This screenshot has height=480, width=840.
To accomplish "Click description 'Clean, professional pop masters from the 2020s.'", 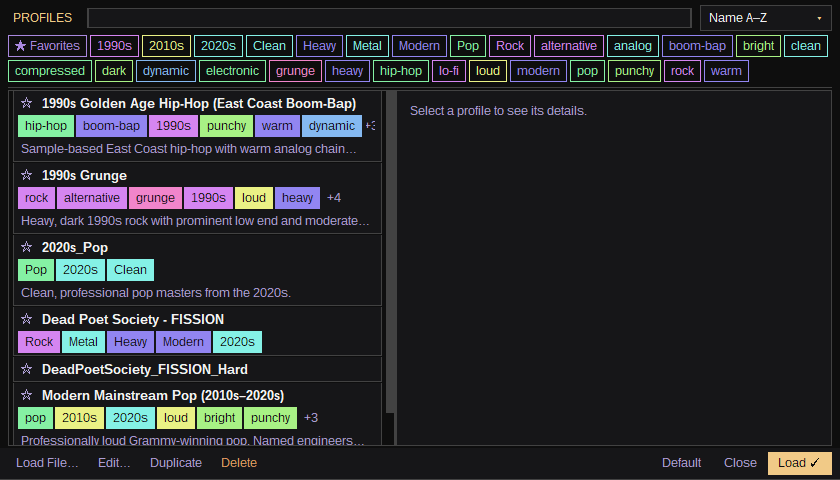I will click(x=156, y=293).
